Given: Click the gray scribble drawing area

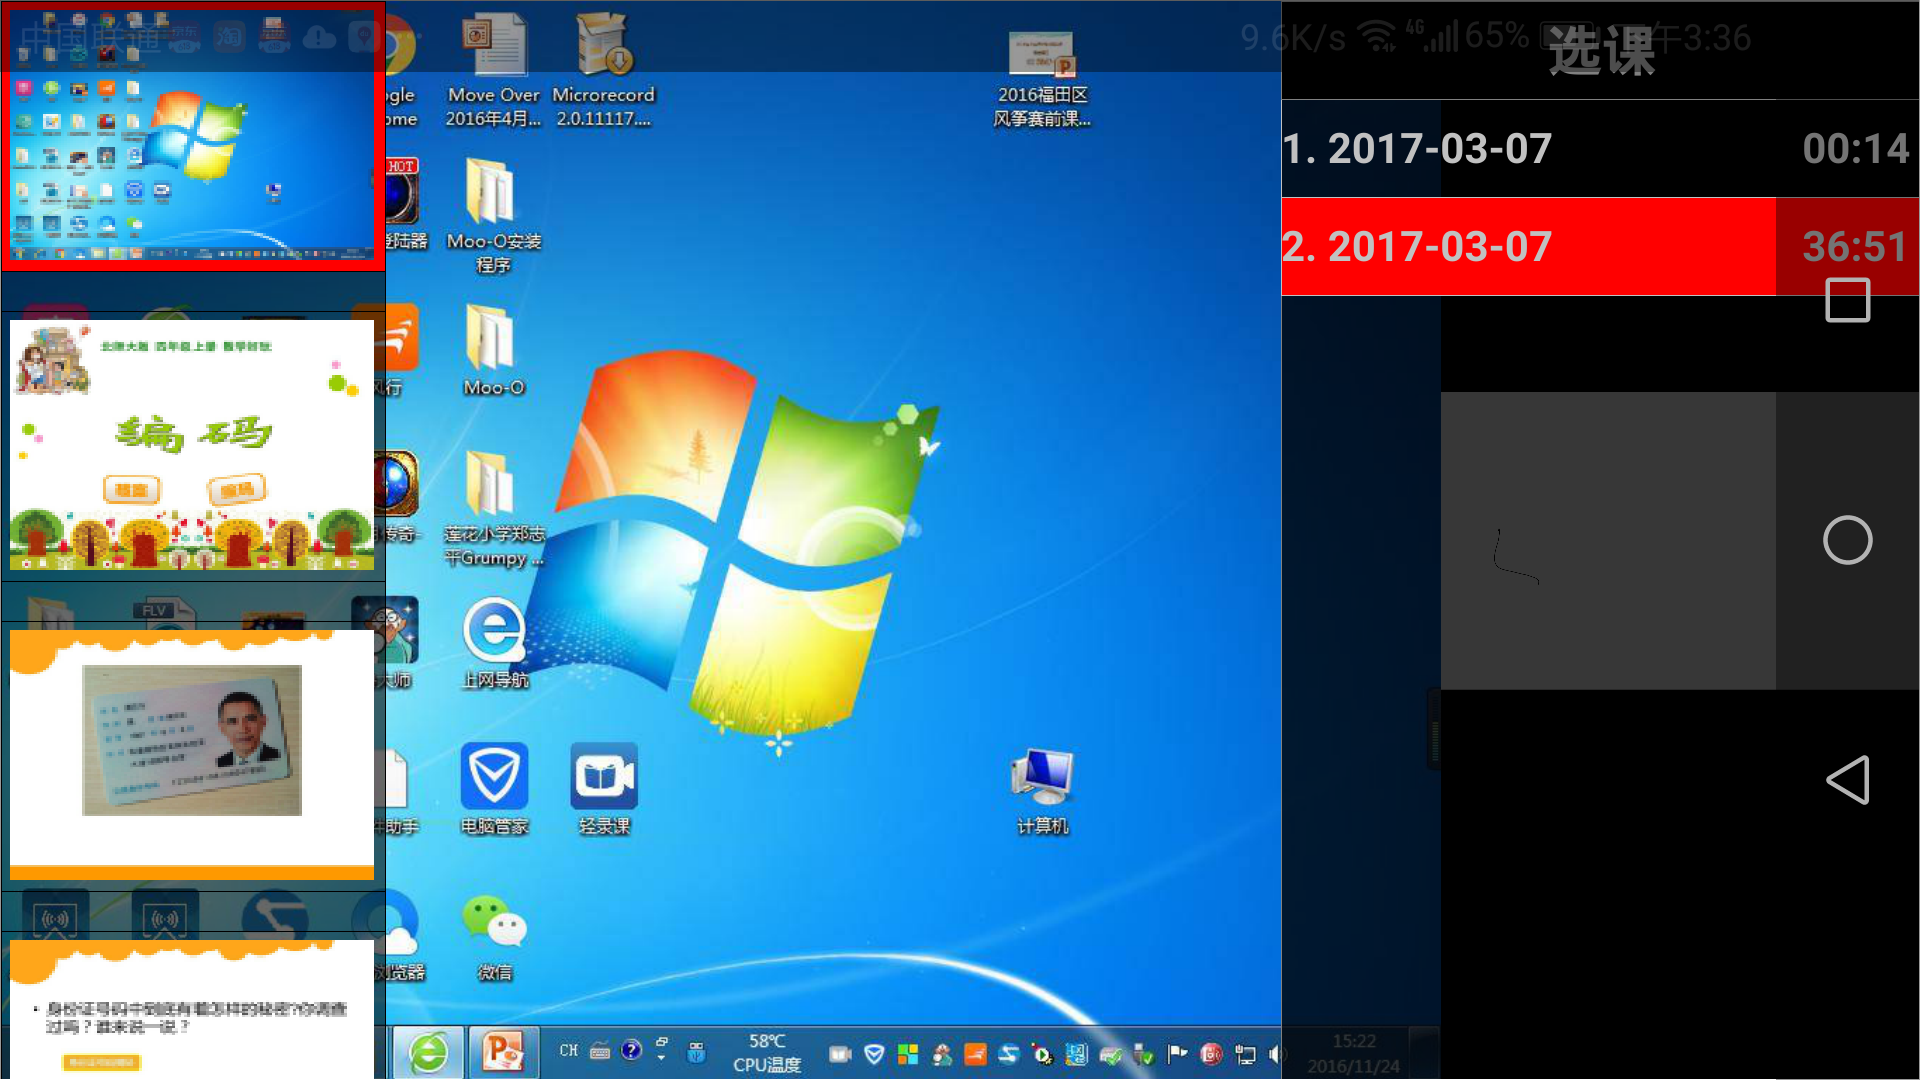Looking at the screenshot, I should tap(1608, 540).
